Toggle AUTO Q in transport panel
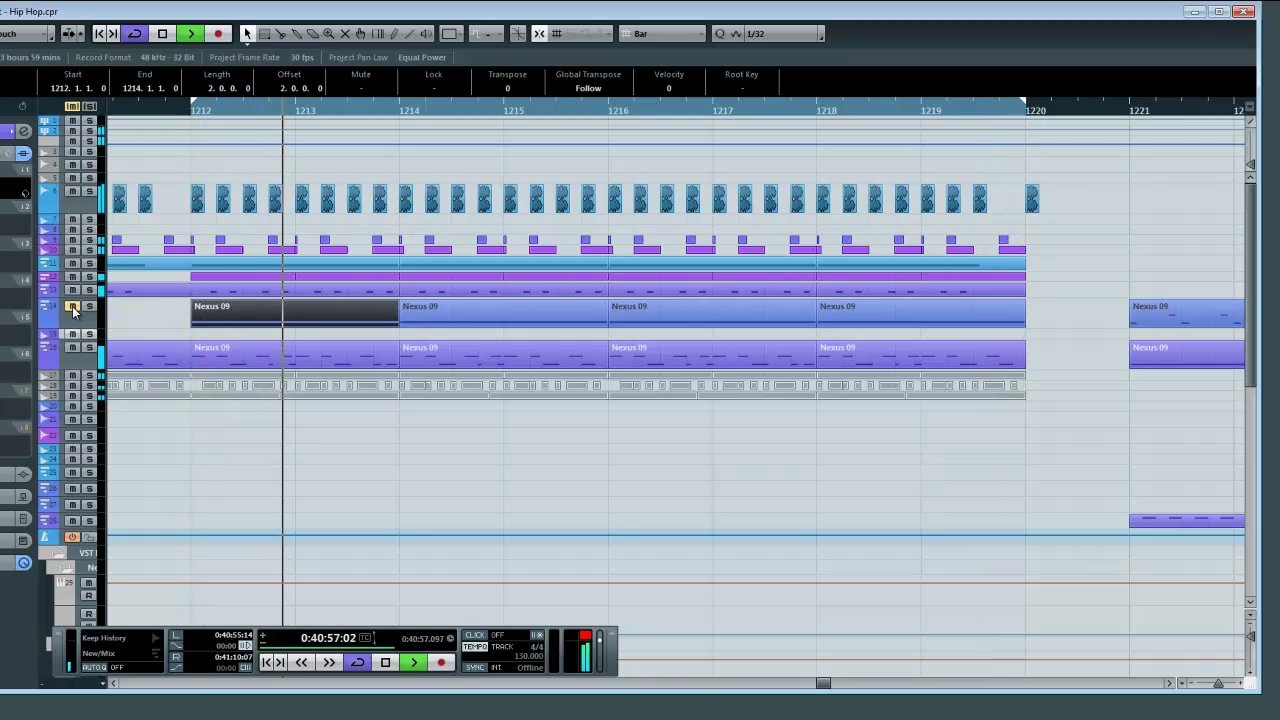The width and height of the screenshot is (1280, 720). click(94, 667)
